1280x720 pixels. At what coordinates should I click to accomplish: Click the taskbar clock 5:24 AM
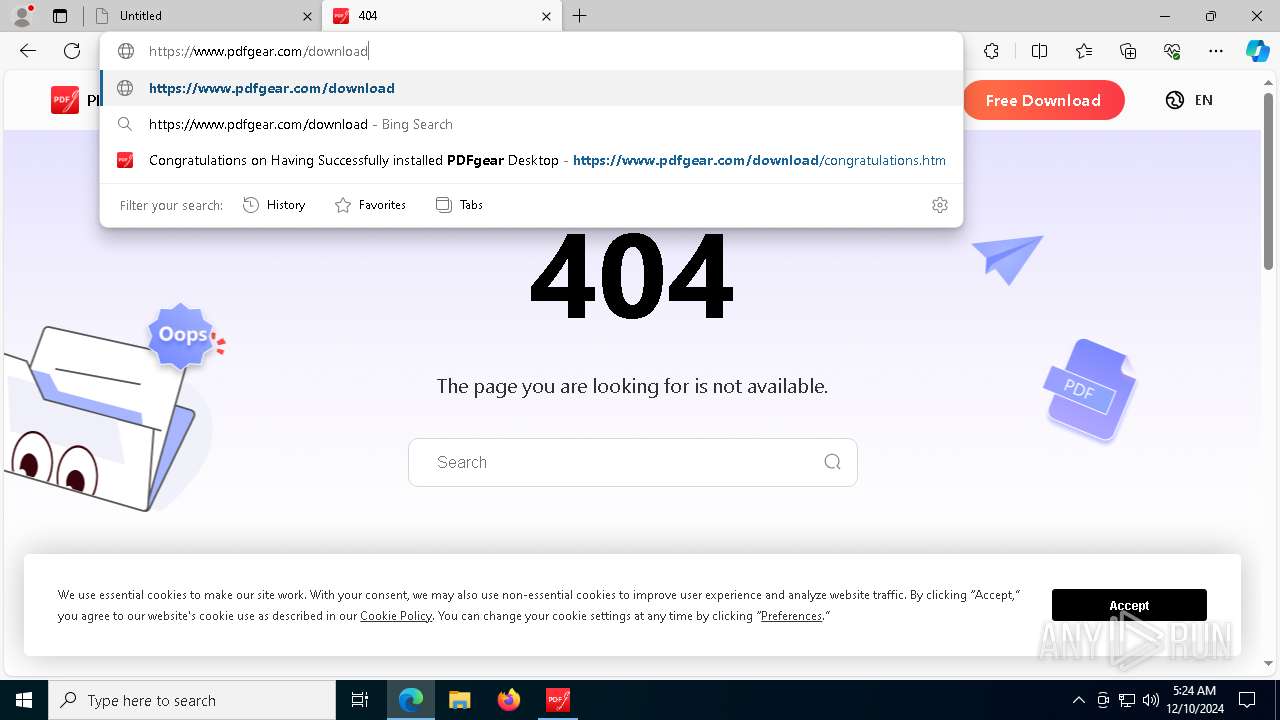[x=1195, y=700]
